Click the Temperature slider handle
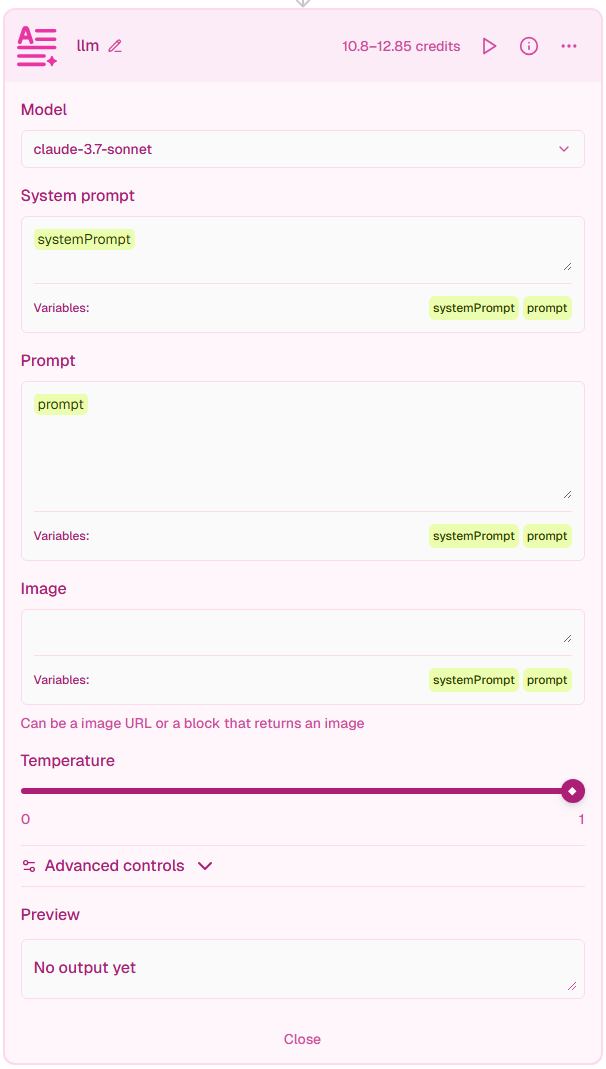This screenshot has height=1069, width=606. (x=572, y=791)
